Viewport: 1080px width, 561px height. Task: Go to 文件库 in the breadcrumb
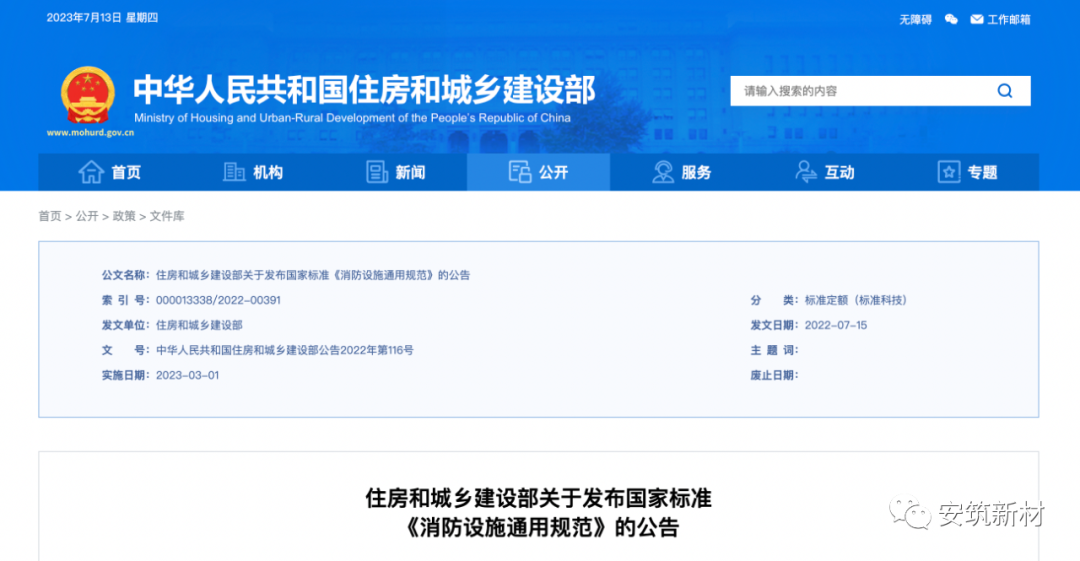[x=167, y=216]
